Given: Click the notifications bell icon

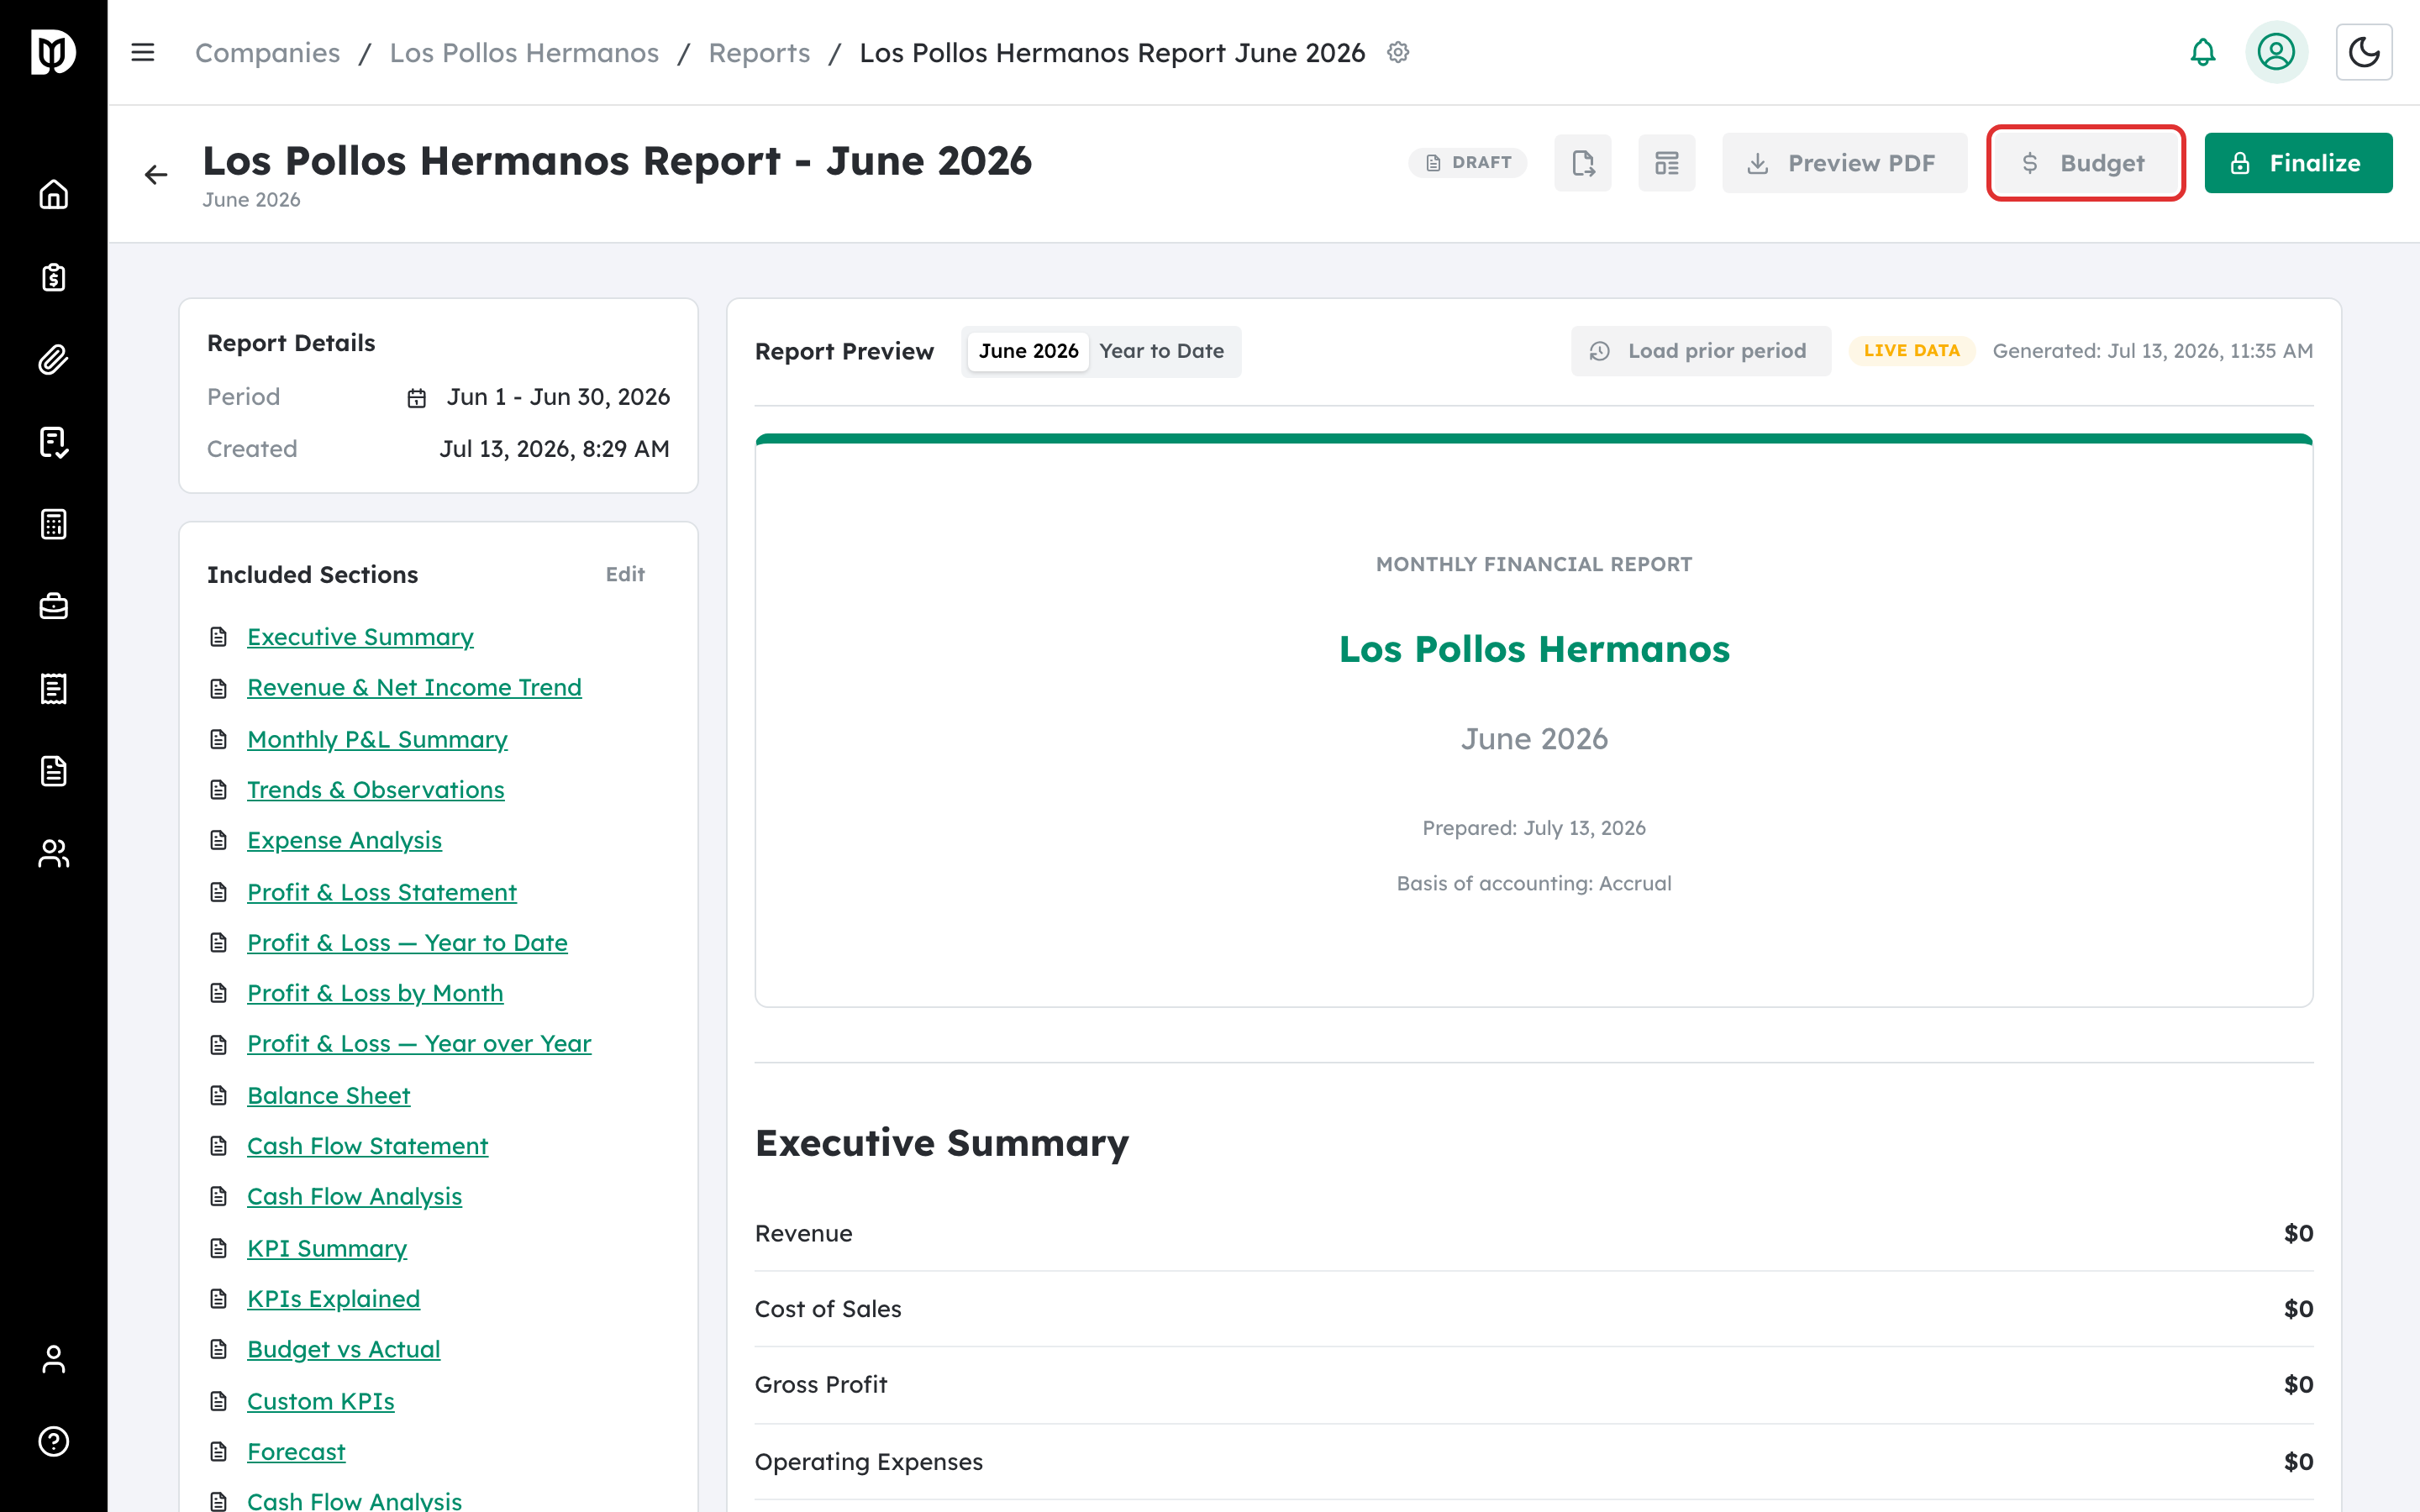Looking at the screenshot, I should coord(2202,52).
